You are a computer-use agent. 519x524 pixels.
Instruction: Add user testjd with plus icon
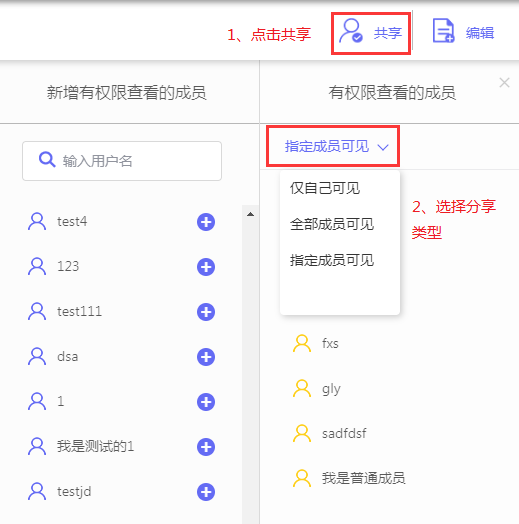coord(206,492)
